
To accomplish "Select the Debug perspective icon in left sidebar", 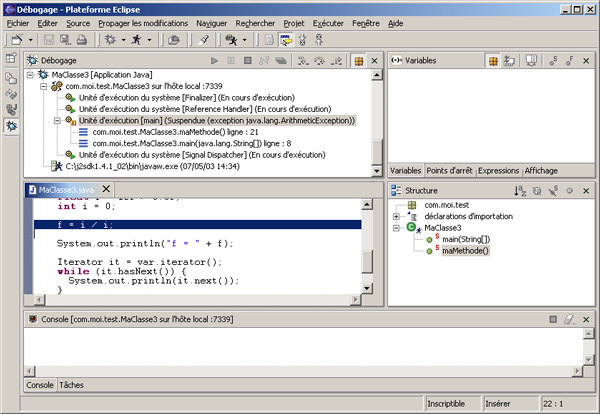I will [12, 126].
